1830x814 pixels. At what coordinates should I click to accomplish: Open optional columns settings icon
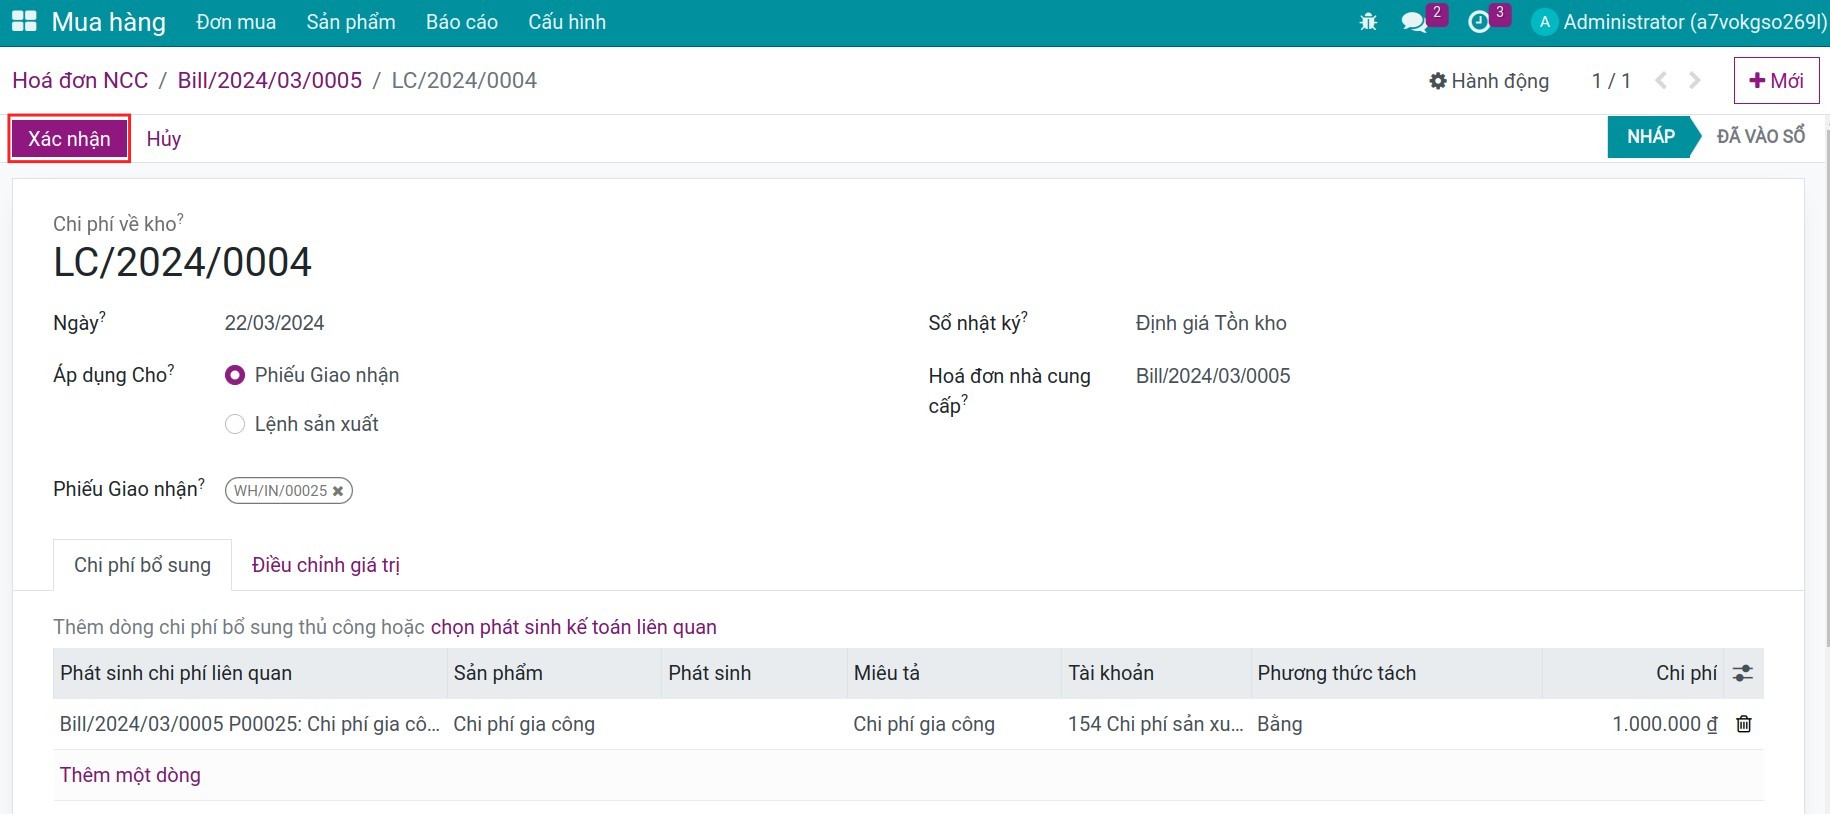[1743, 673]
